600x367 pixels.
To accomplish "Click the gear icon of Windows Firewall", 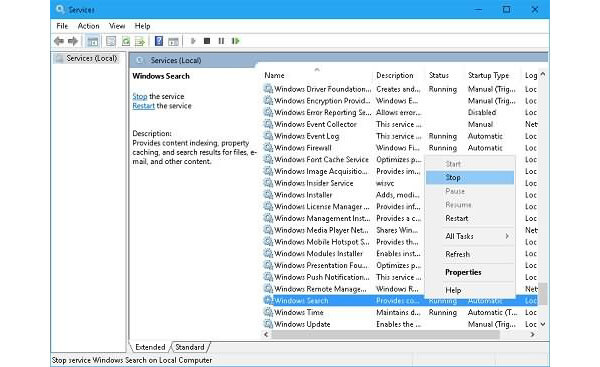I will [x=268, y=148].
